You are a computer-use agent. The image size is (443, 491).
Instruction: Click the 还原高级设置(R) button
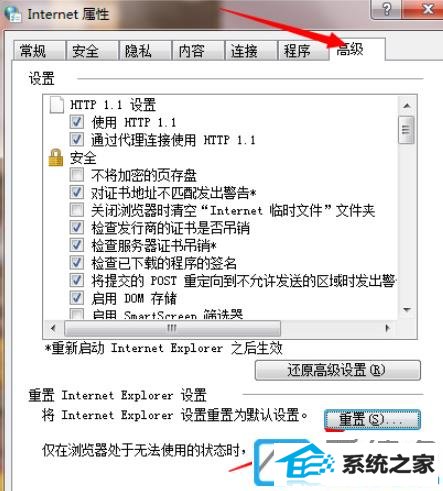pos(338,370)
